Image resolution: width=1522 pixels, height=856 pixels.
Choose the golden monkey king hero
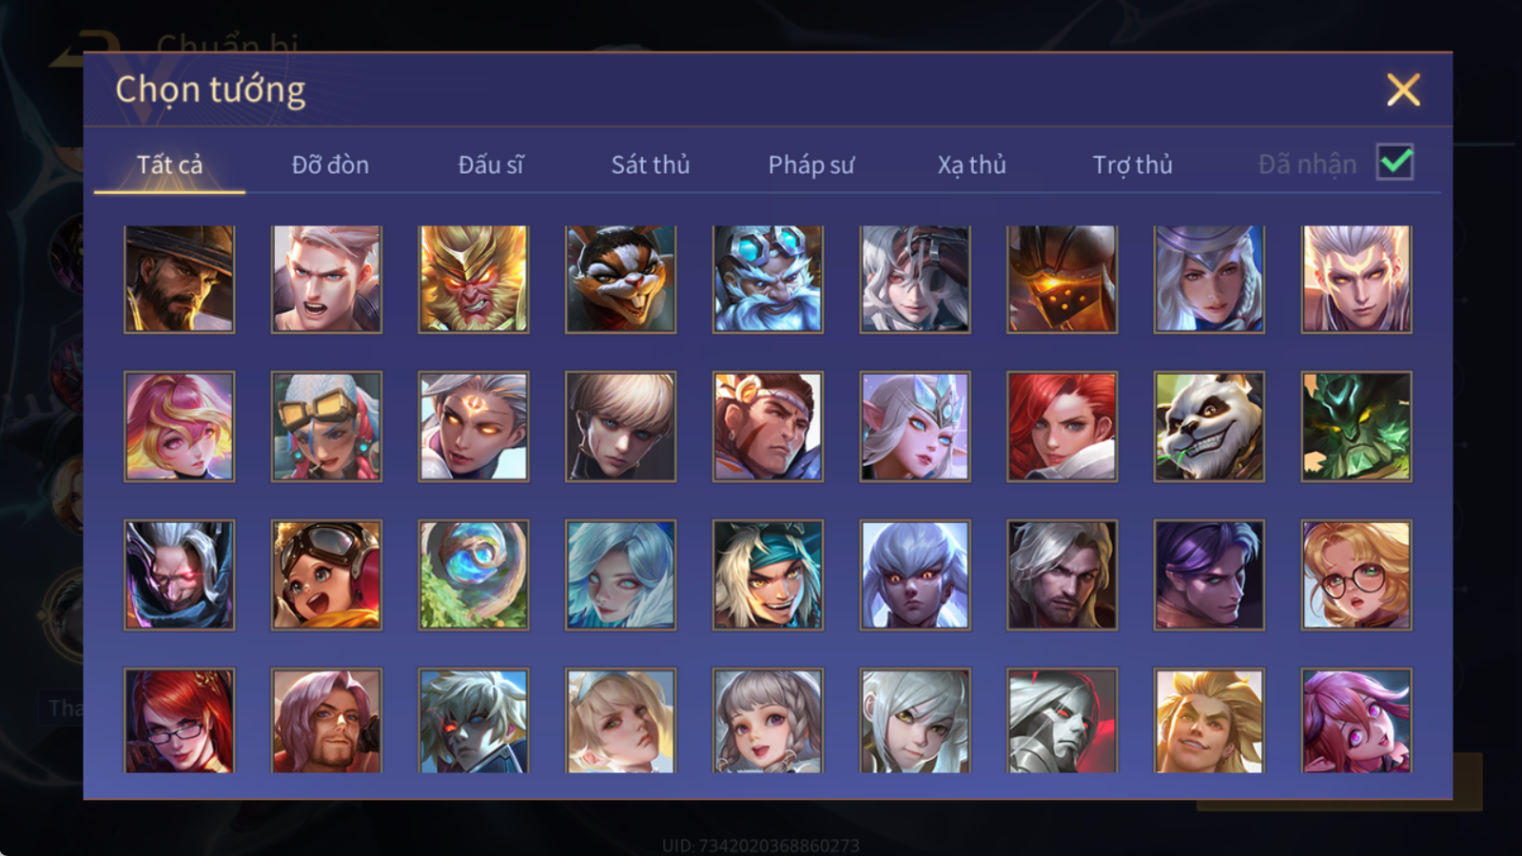pyautogui.click(x=473, y=279)
